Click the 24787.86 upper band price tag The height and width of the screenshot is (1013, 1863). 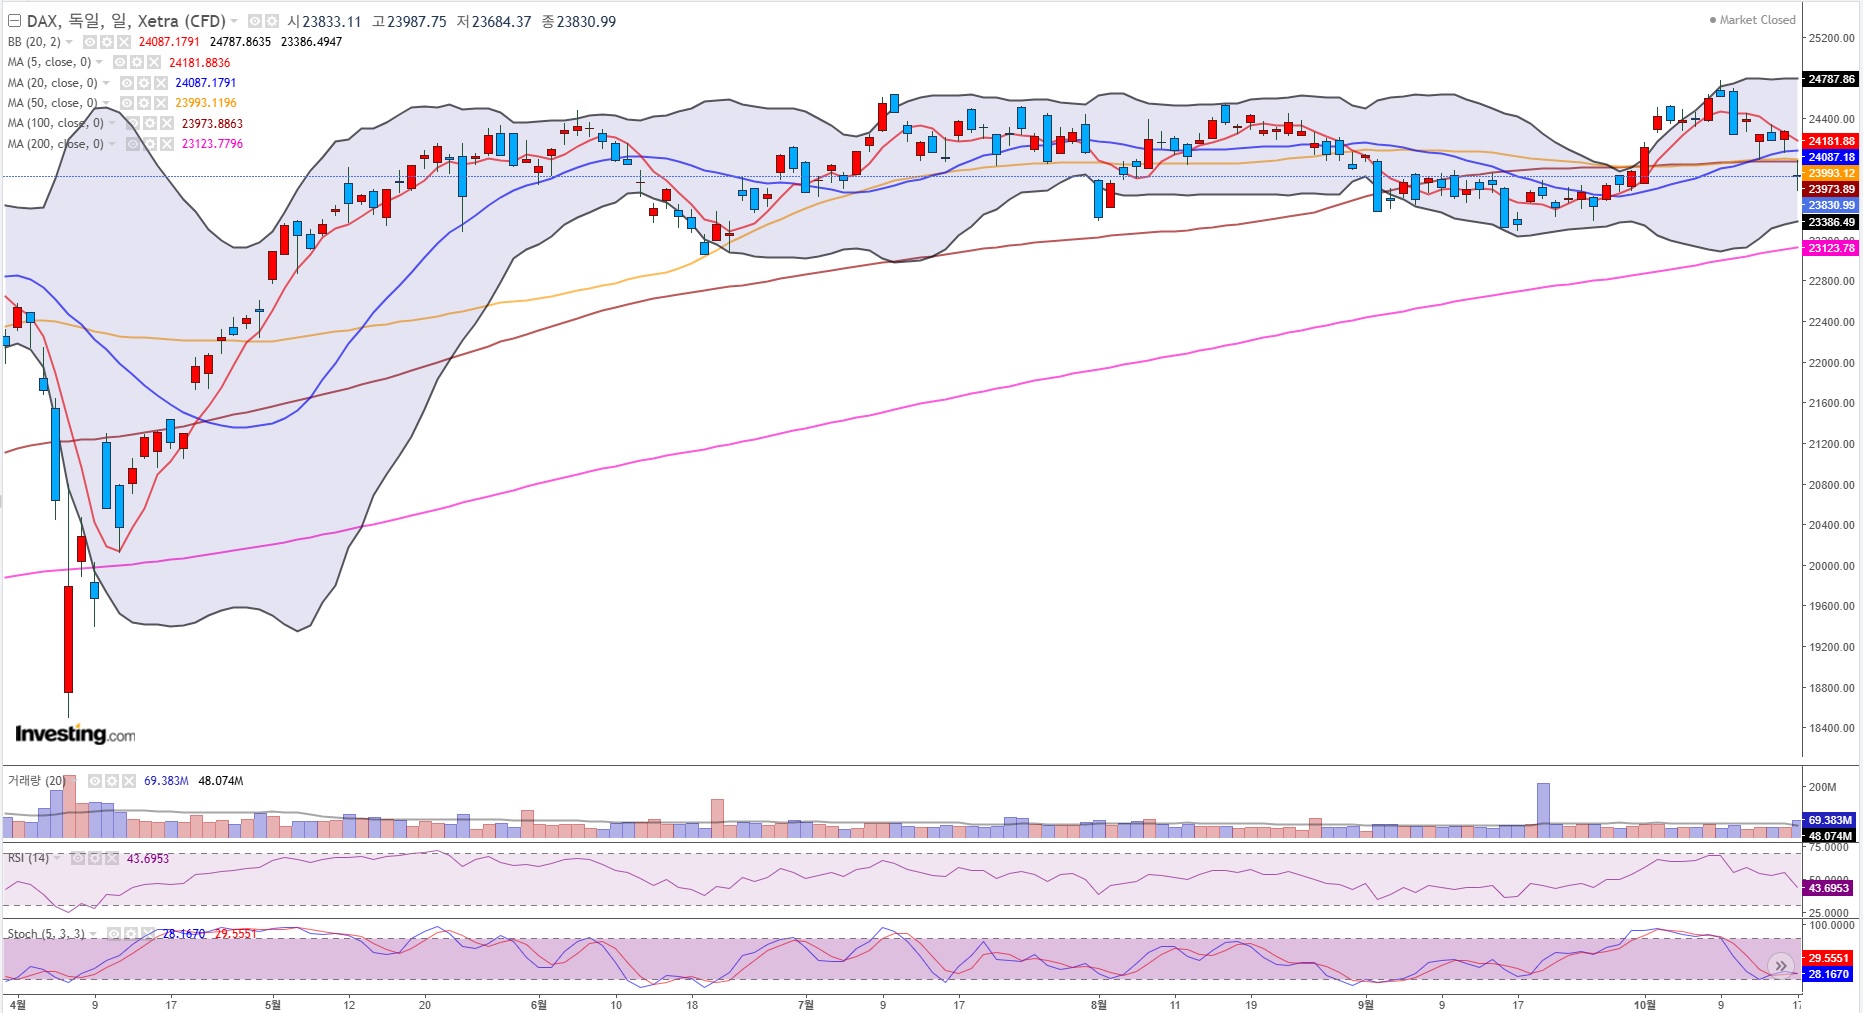point(1831,79)
